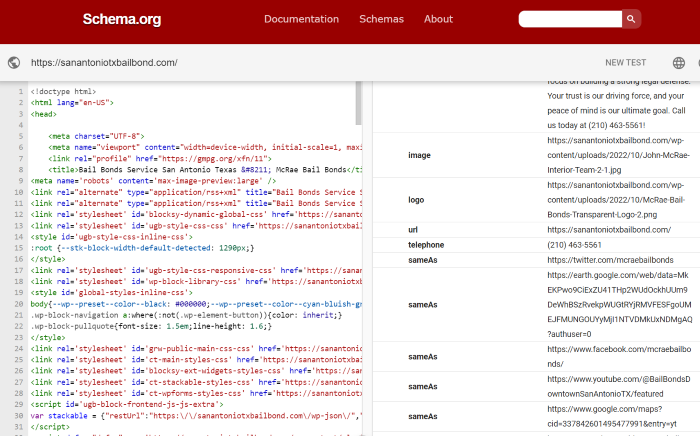700x436 pixels.
Task: Click the google.com/maps sameAs value
Action: pyautogui.click(x=612, y=416)
